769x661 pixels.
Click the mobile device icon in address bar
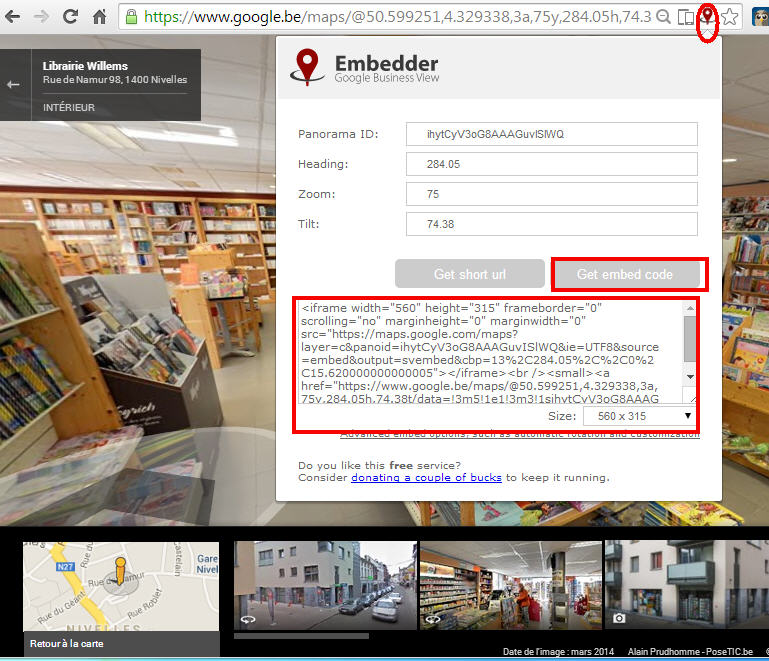(685, 17)
